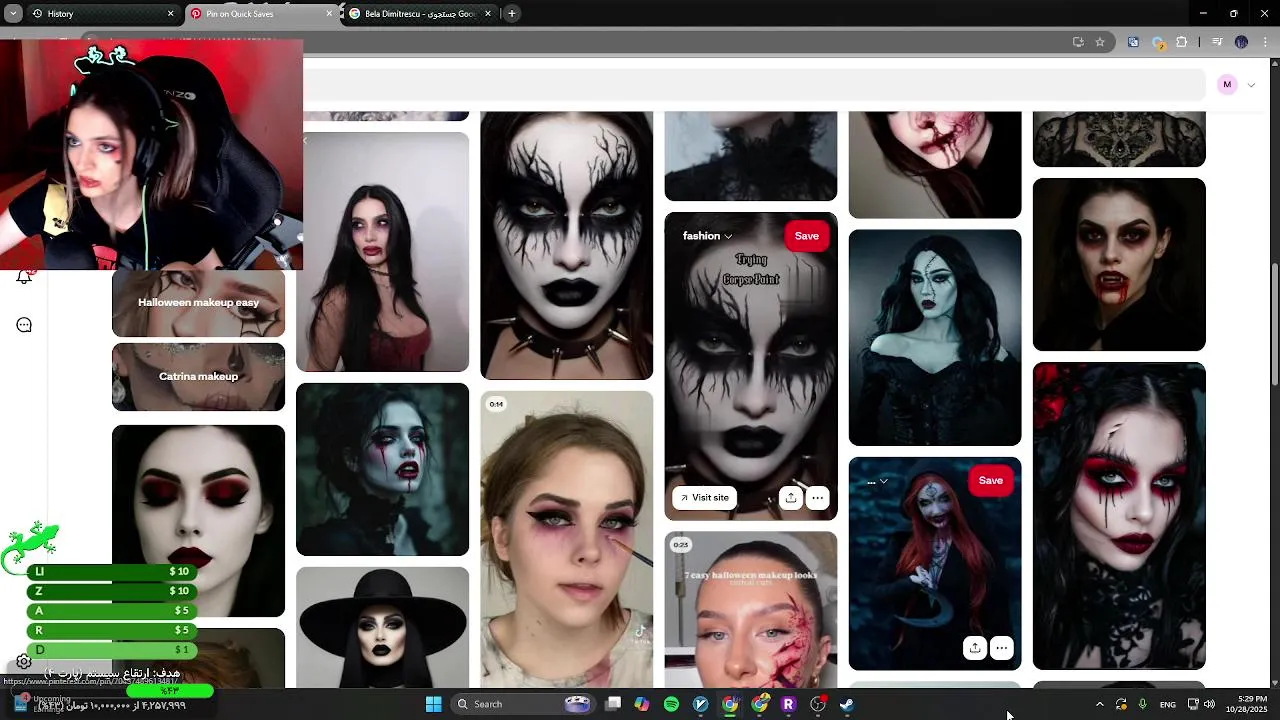Open the media controls icon

point(1217,42)
